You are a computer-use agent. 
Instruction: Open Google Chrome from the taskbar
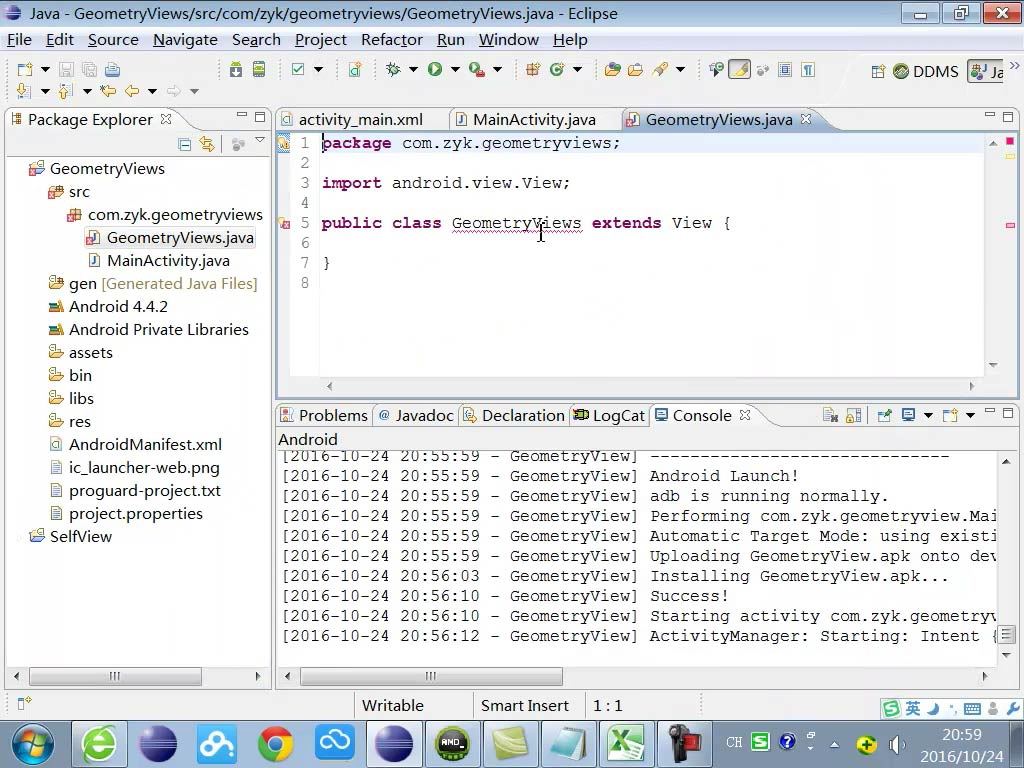(x=276, y=743)
